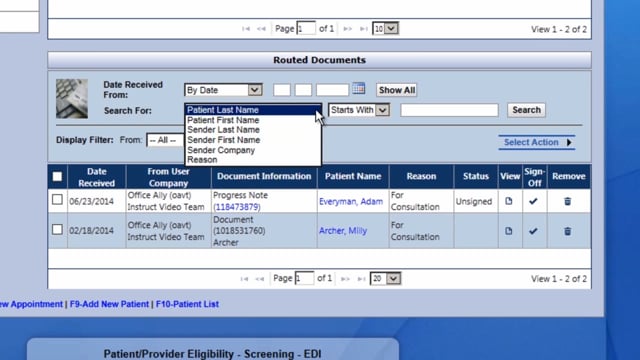The image size is (640, 360).
Task: Open the Starts With dropdown
Action: pos(359,110)
